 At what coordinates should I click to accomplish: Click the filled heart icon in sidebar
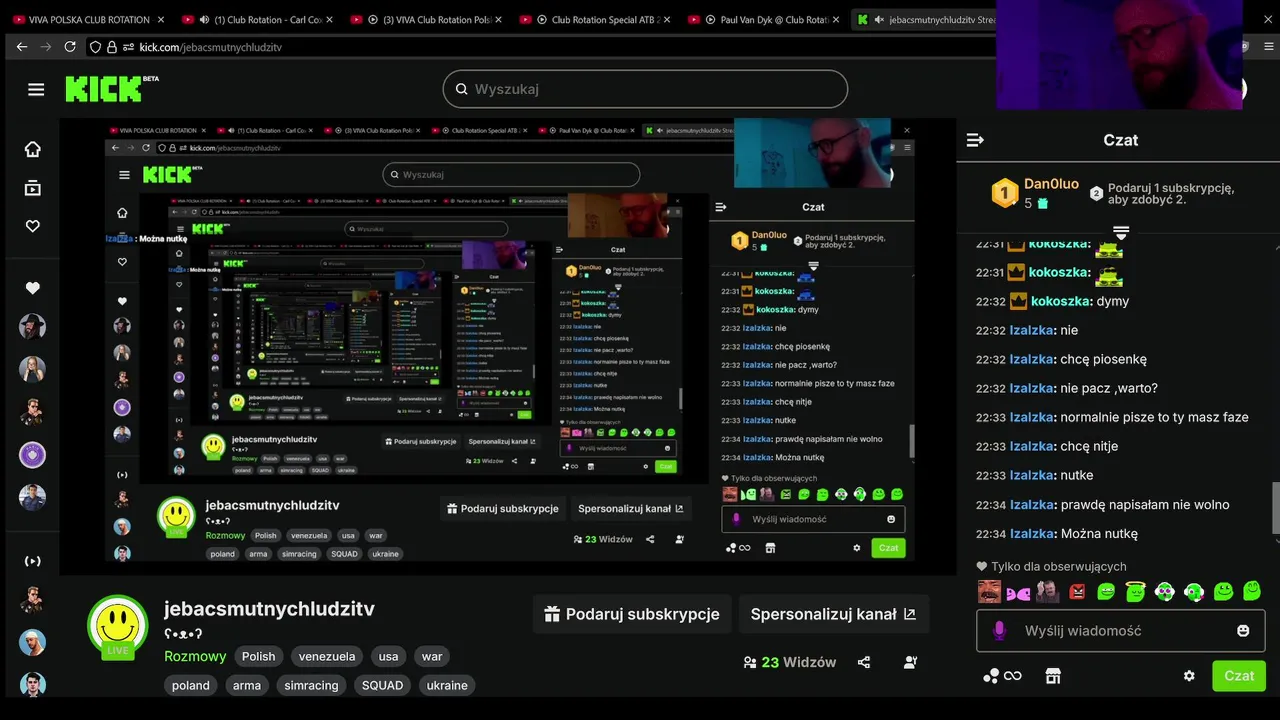click(x=33, y=288)
